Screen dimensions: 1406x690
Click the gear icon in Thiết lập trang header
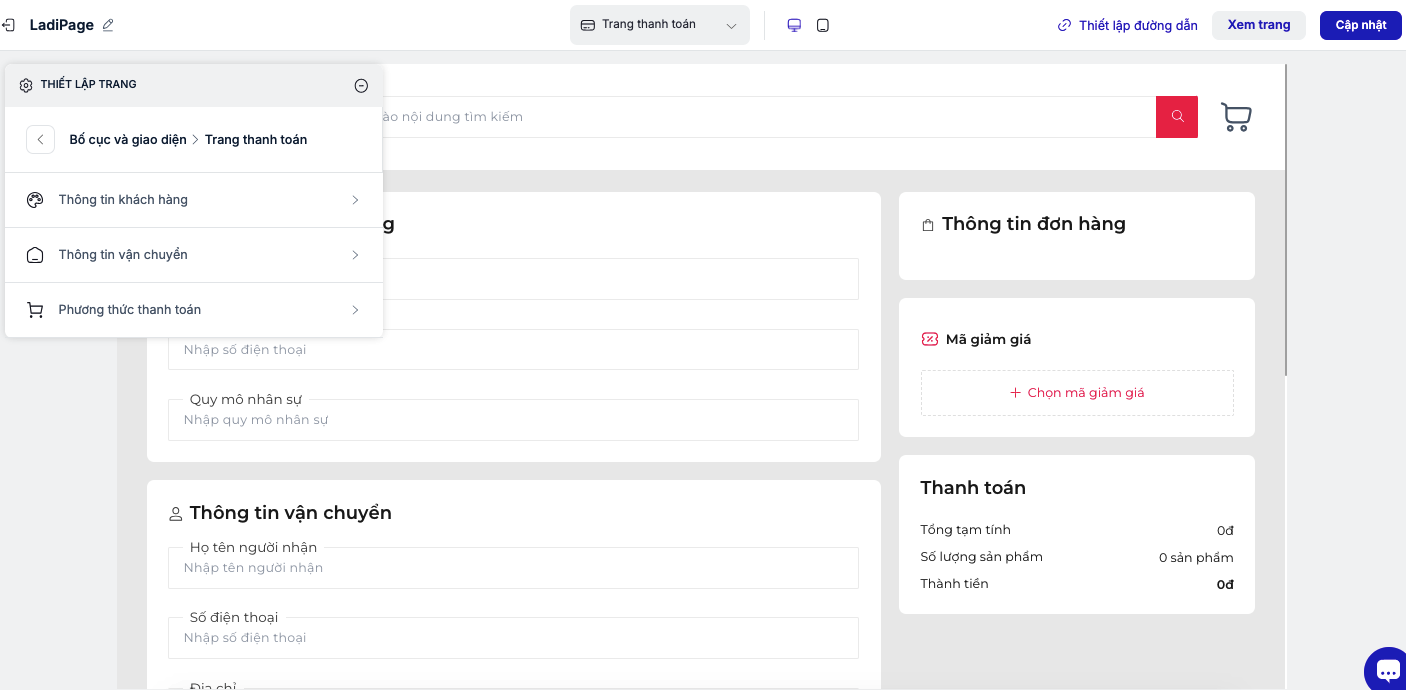tap(26, 85)
